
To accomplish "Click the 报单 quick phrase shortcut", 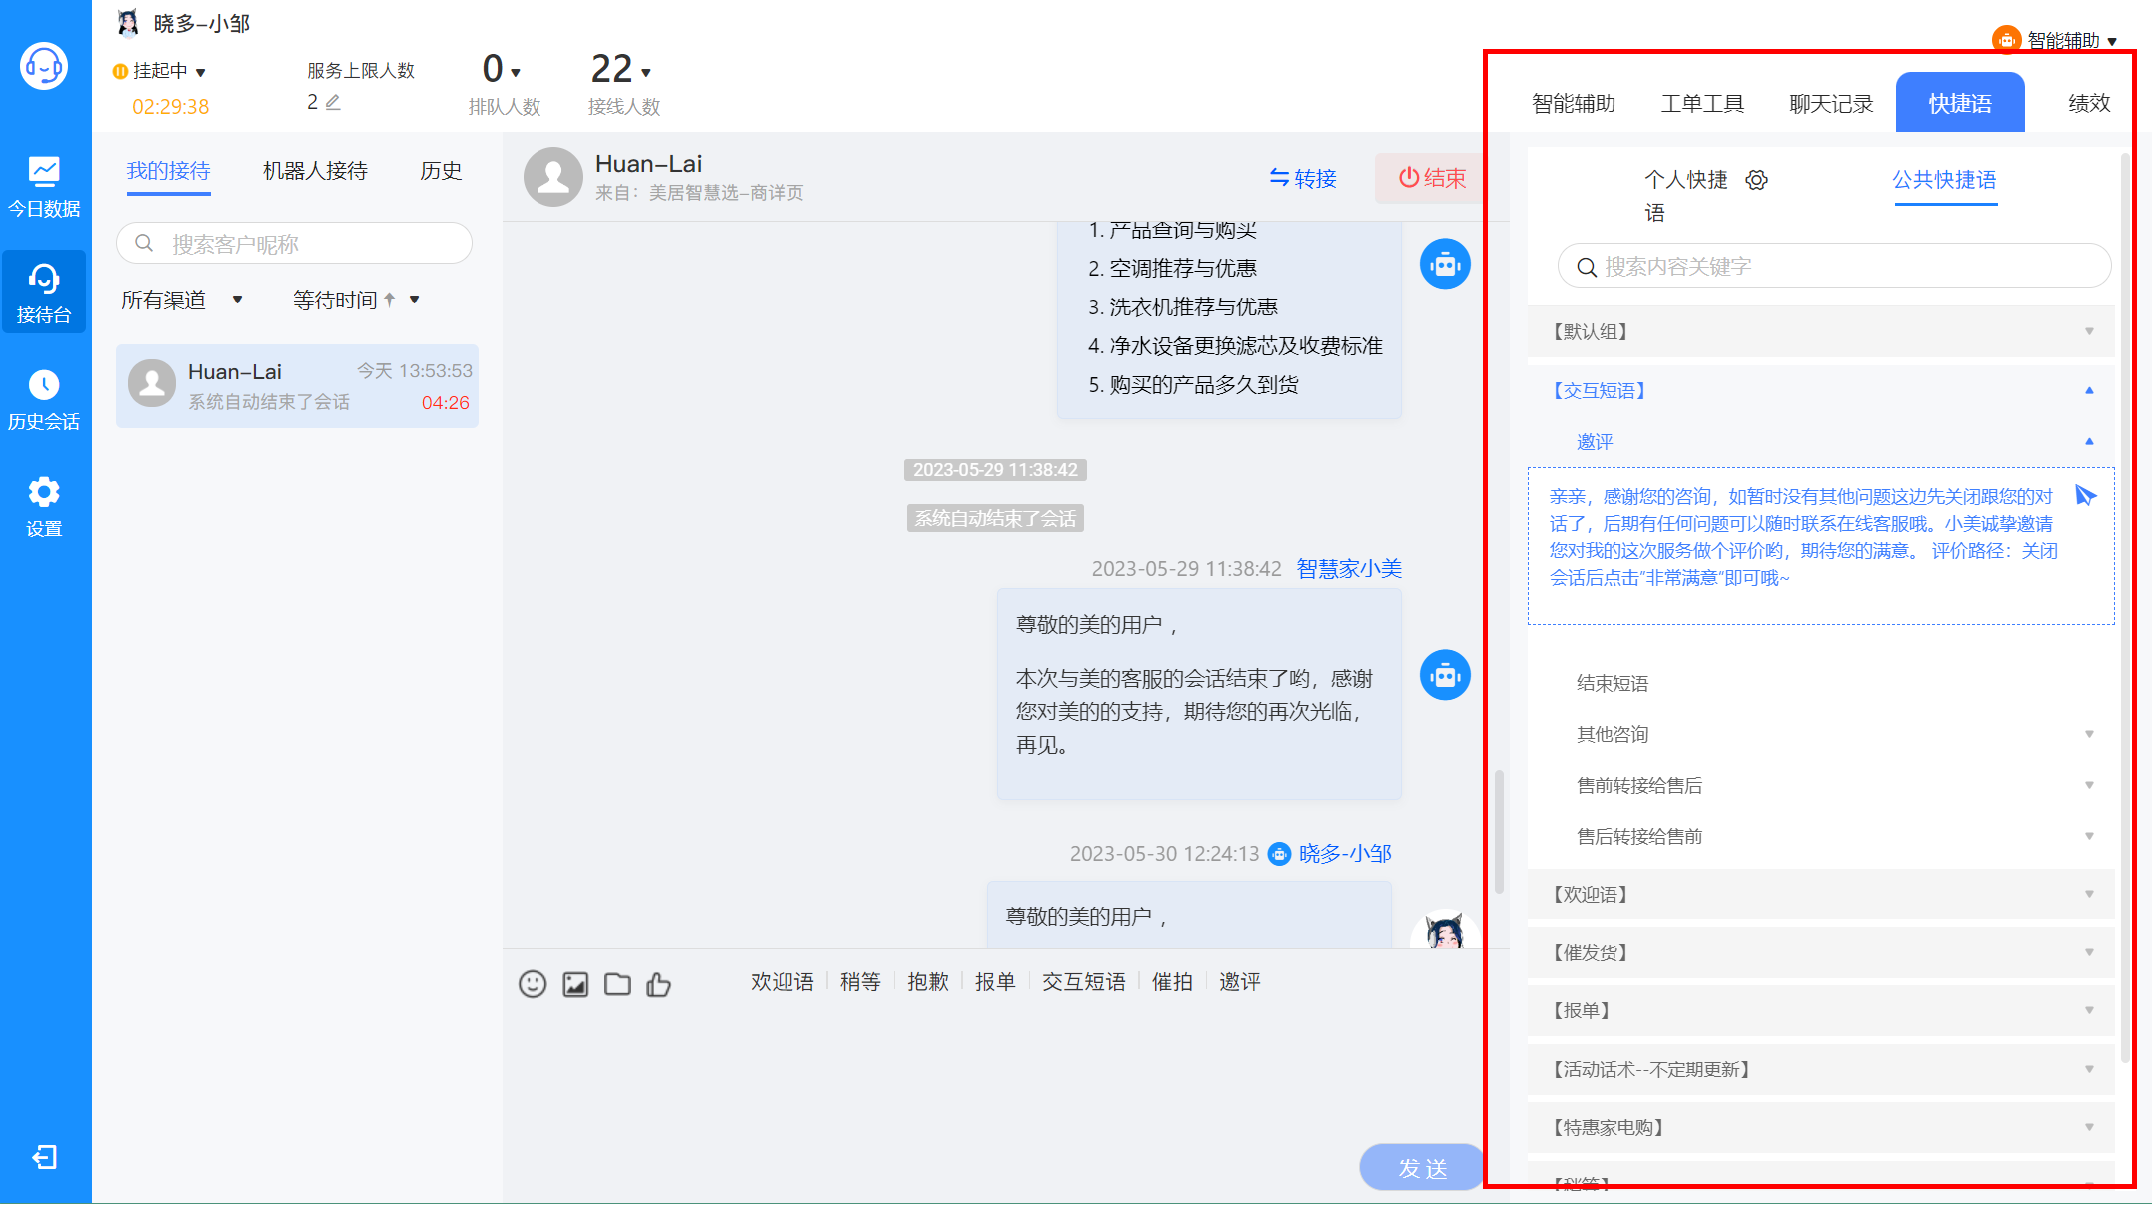I will pyautogui.click(x=995, y=982).
